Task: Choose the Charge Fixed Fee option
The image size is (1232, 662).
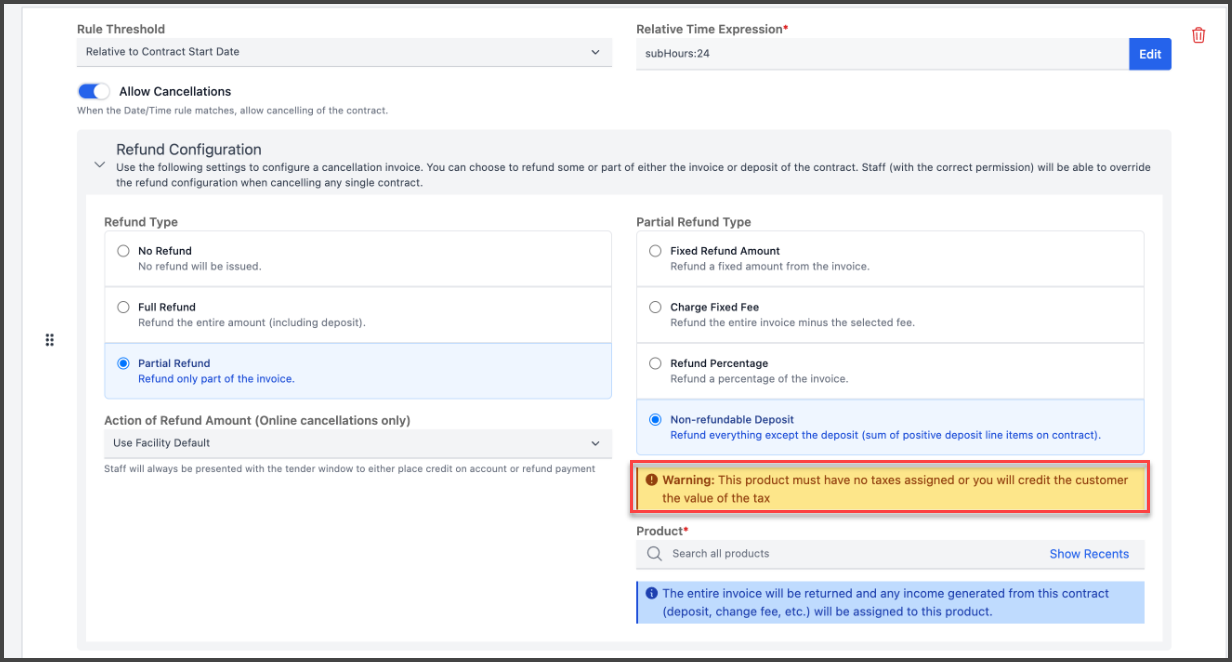Action: point(655,307)
